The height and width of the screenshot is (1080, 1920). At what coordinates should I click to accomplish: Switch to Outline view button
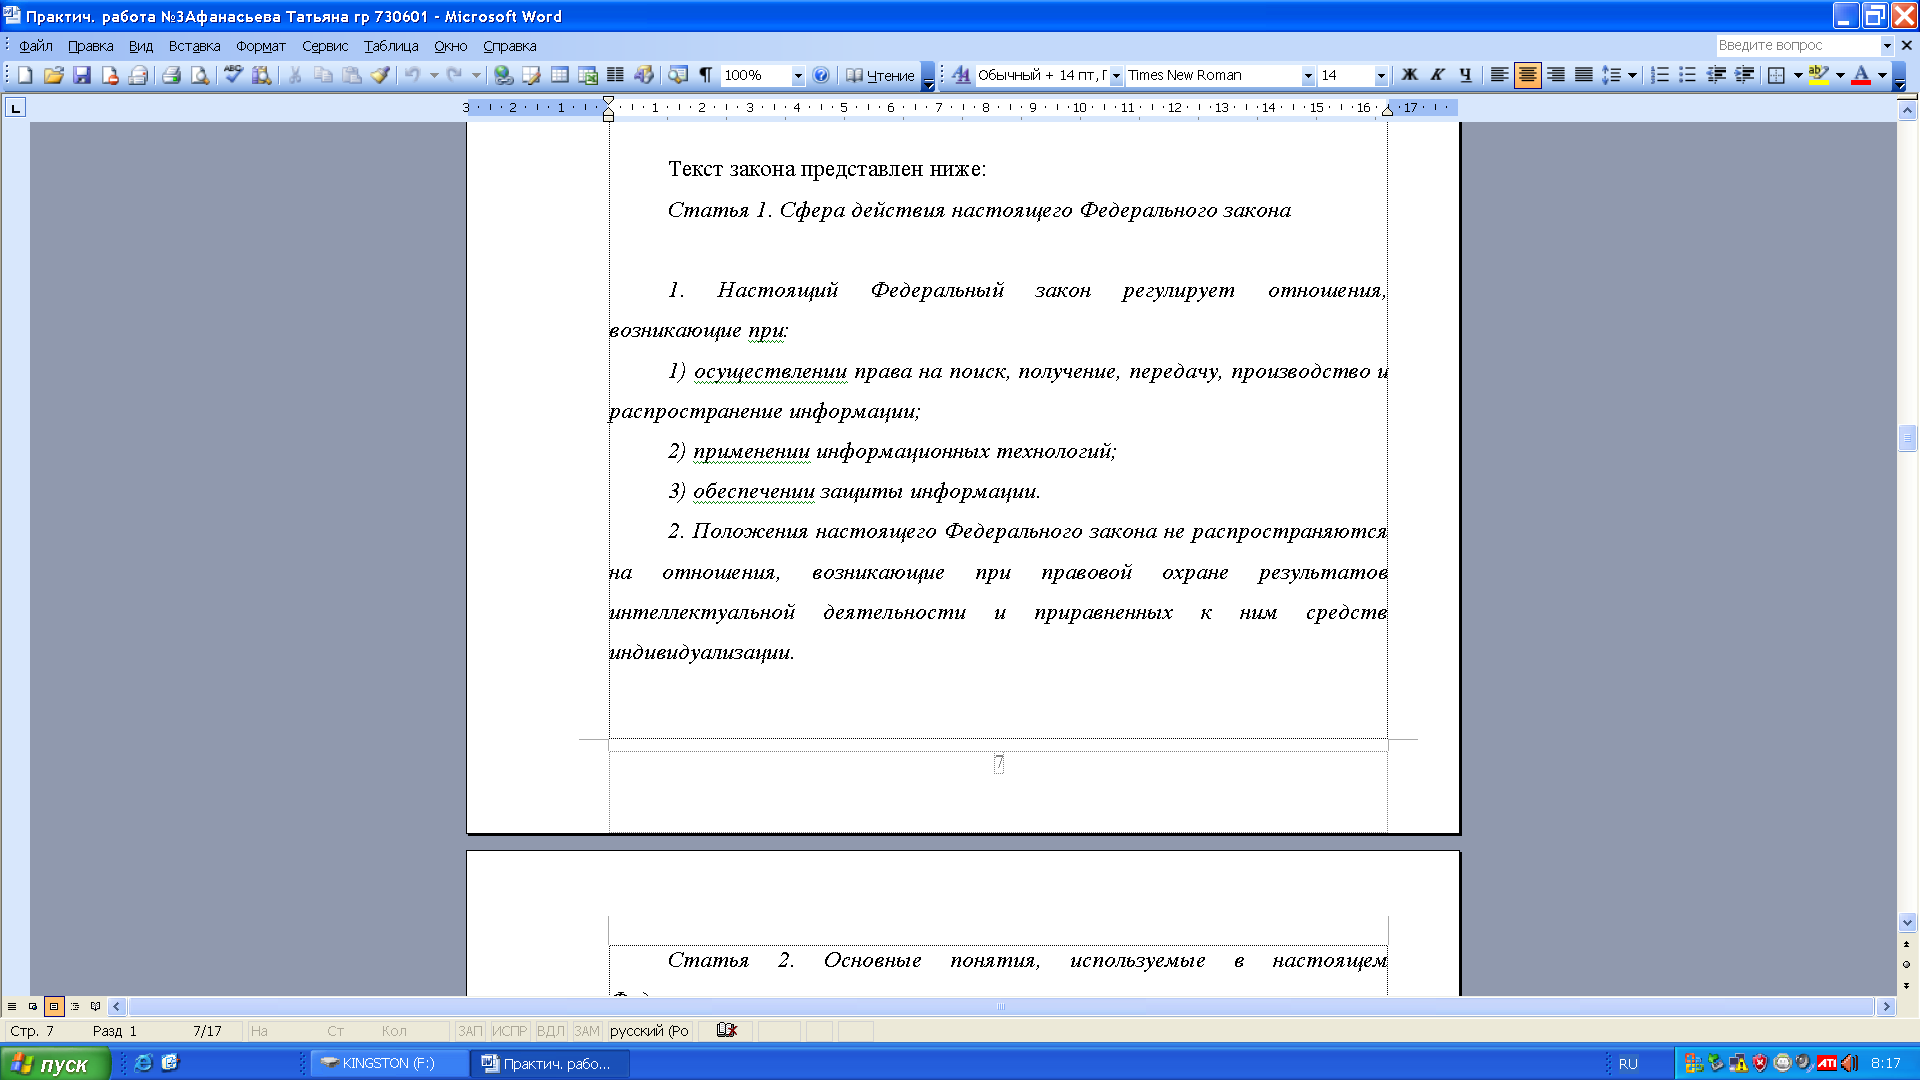(x=75, y=1006)
